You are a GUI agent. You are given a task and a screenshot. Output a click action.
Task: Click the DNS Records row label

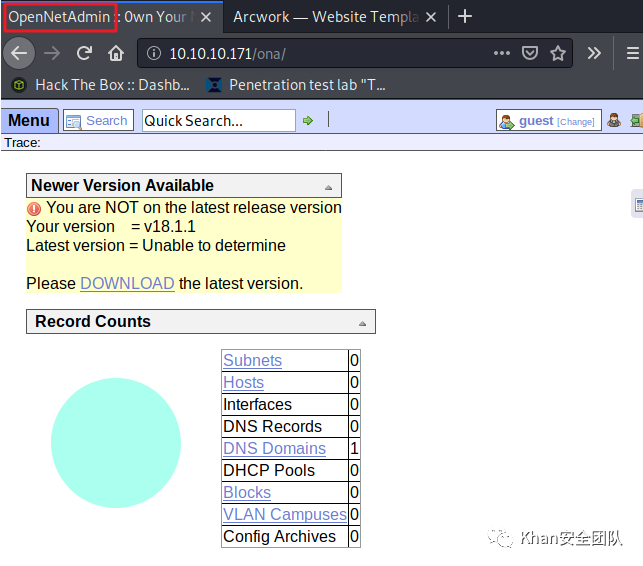272,426
